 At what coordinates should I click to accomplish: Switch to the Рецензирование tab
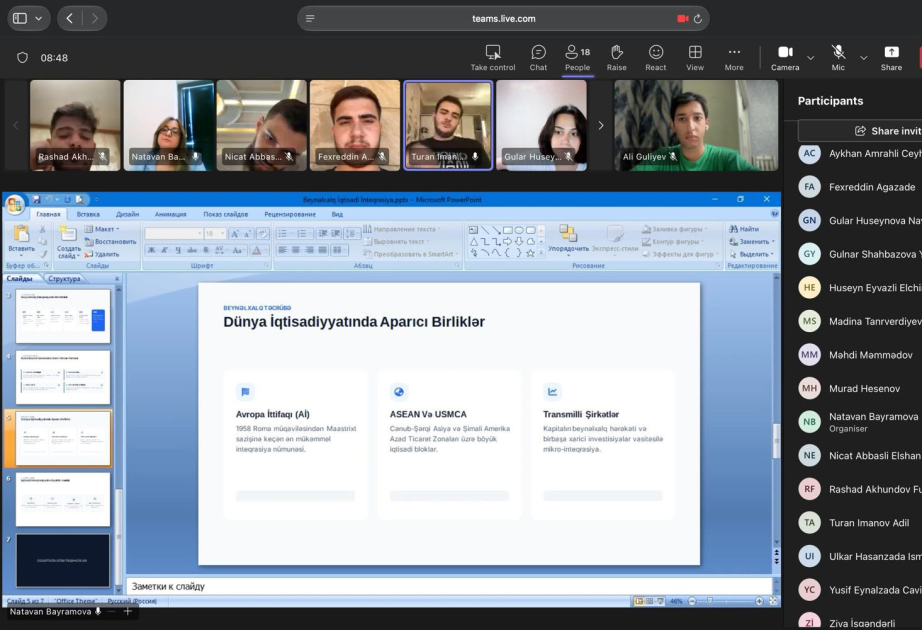(290, 214)
